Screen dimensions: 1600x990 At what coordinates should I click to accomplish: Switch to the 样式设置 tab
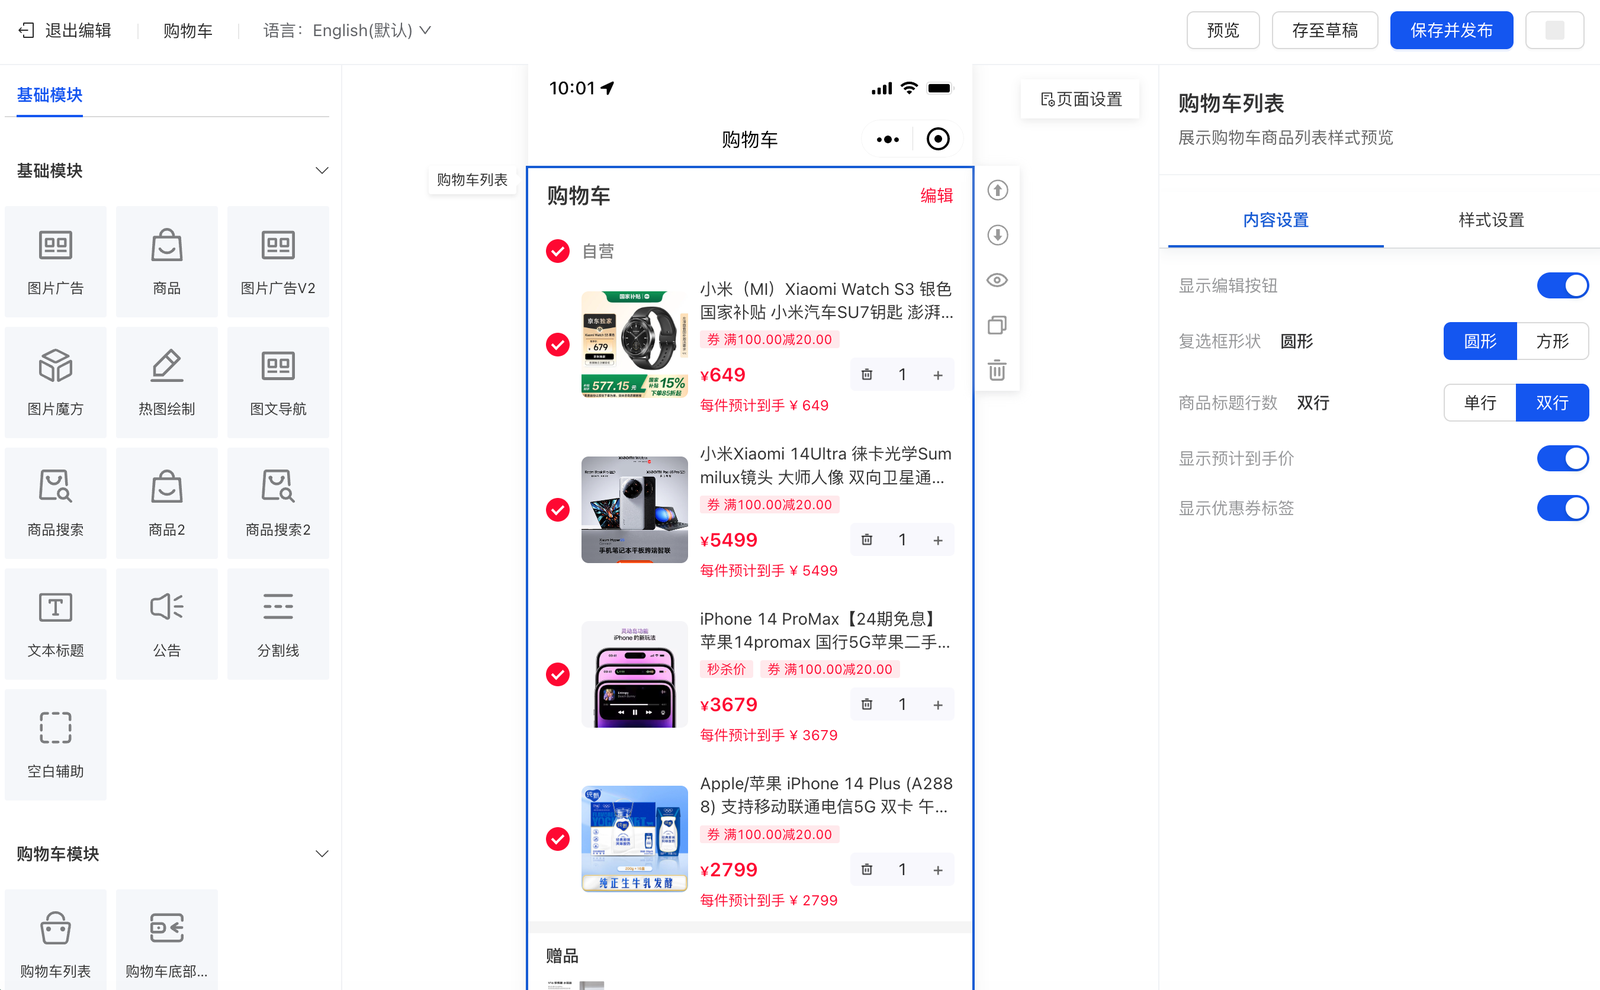1491,220
